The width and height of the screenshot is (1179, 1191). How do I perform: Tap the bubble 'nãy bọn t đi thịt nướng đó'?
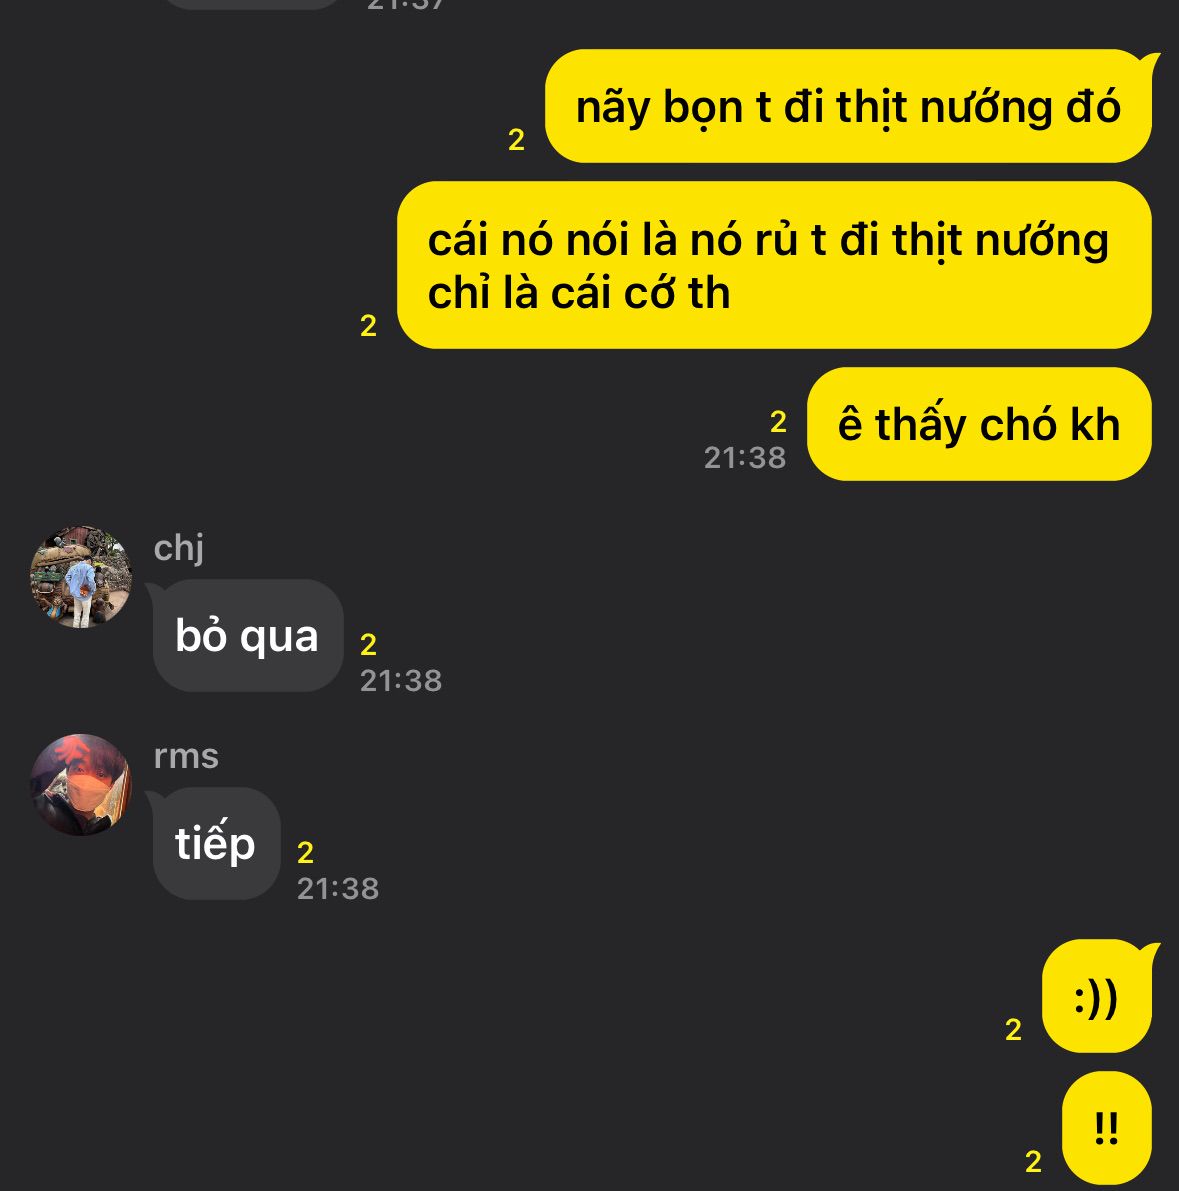pos(849,106)
